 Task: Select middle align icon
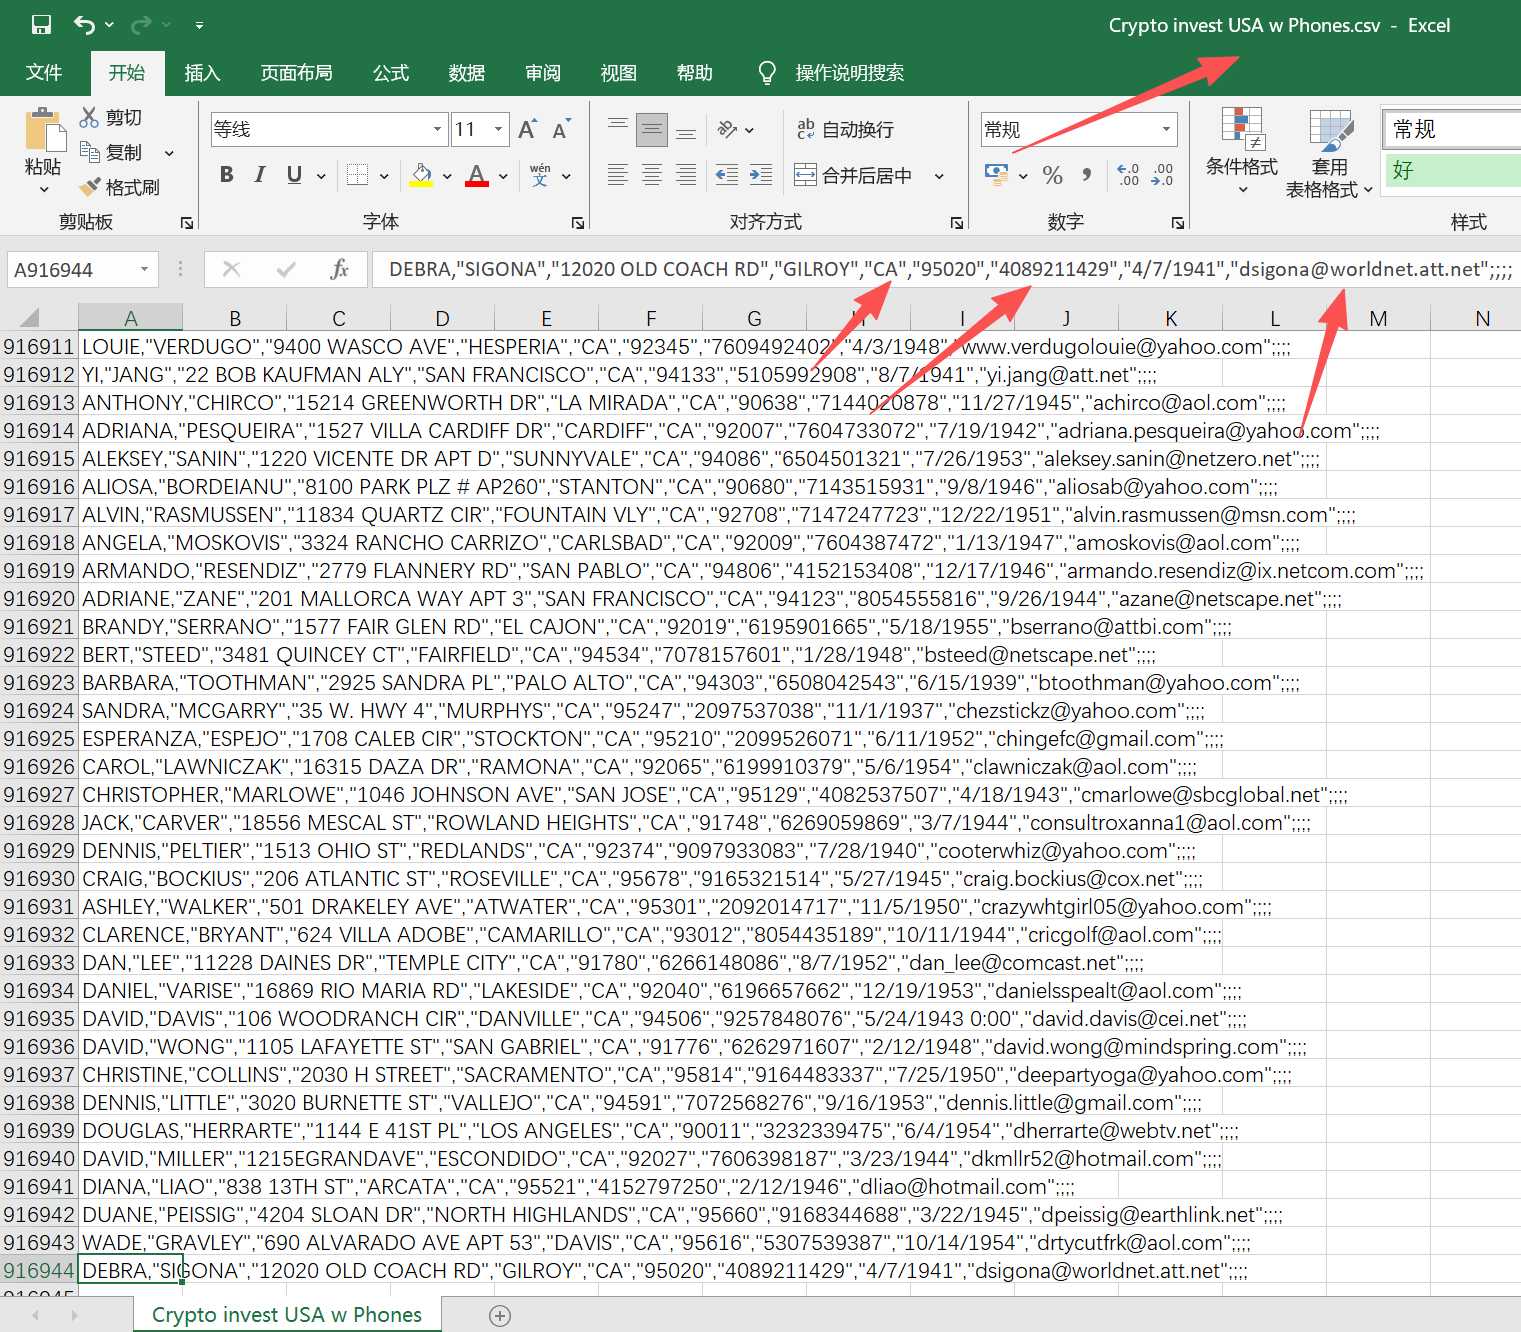(x=652, y=129)
